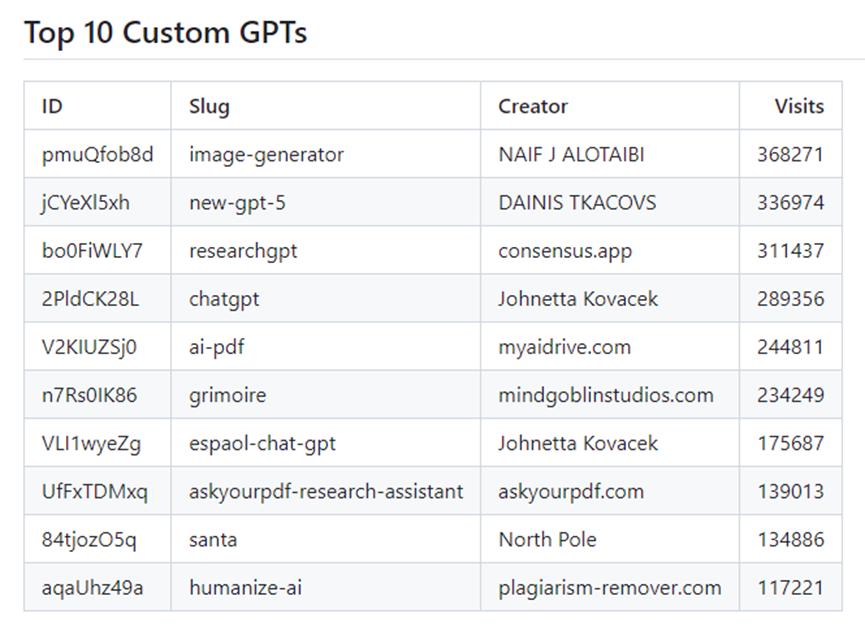Select the researchgpt slug cell
Screen dimensions: 865x631
click(243, 251)
